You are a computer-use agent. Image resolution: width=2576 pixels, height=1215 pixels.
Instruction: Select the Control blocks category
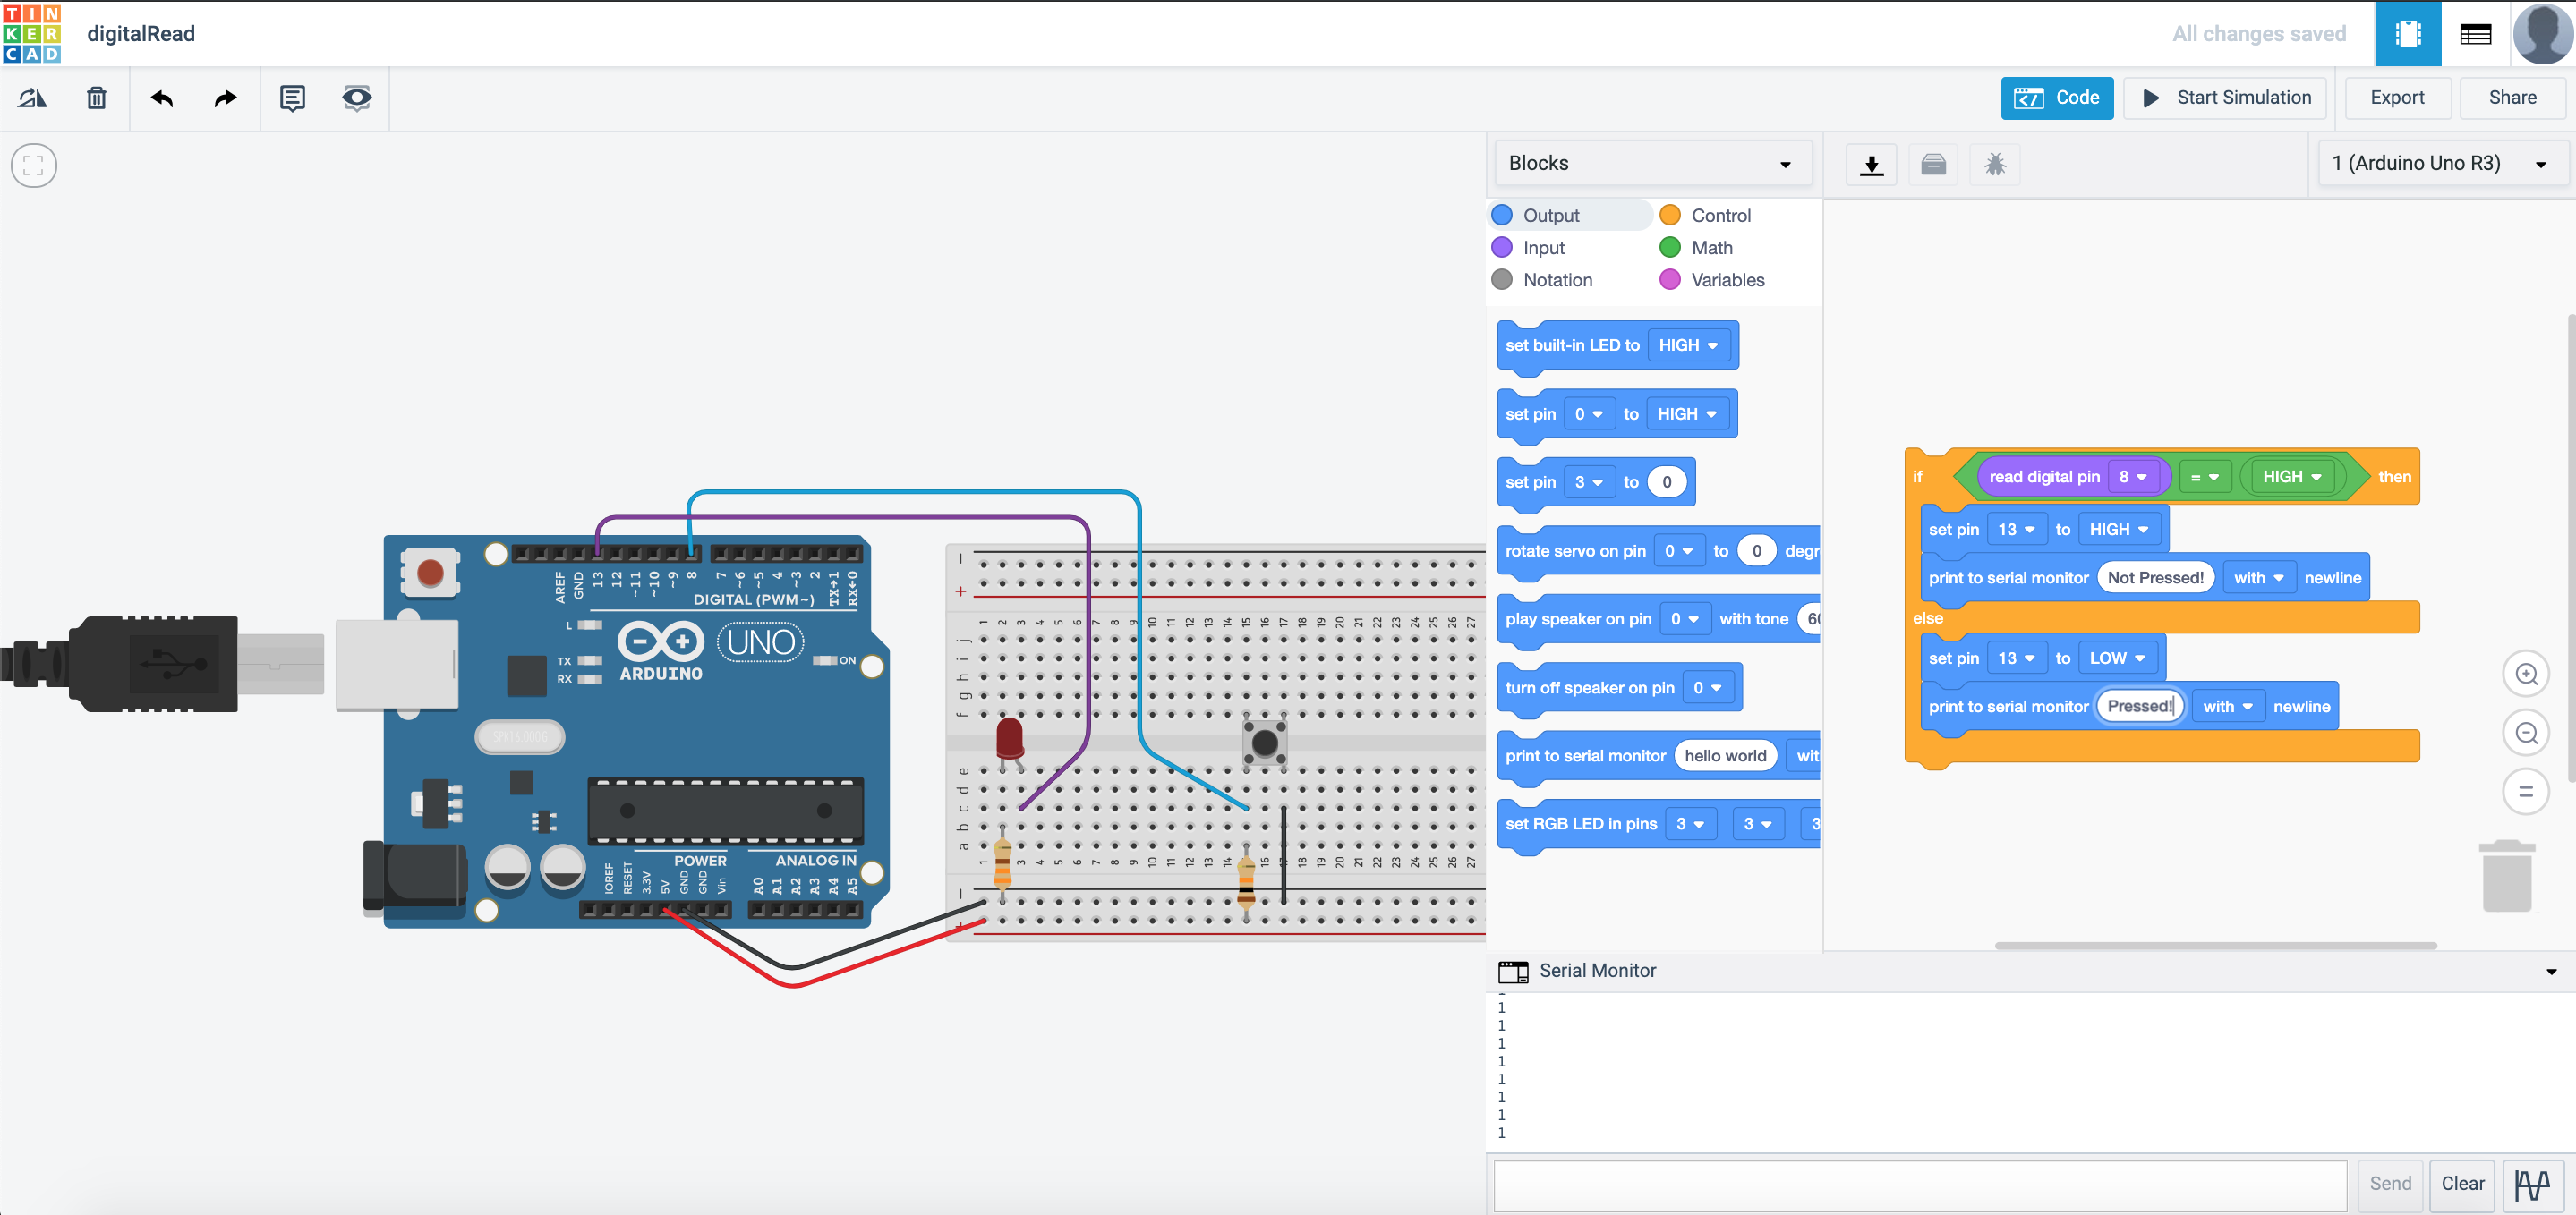click(1720, 215)
